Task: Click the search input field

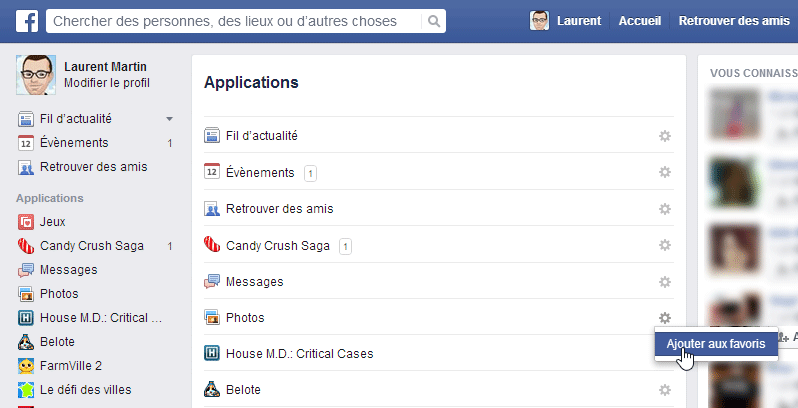Action: tap(234, 21)
